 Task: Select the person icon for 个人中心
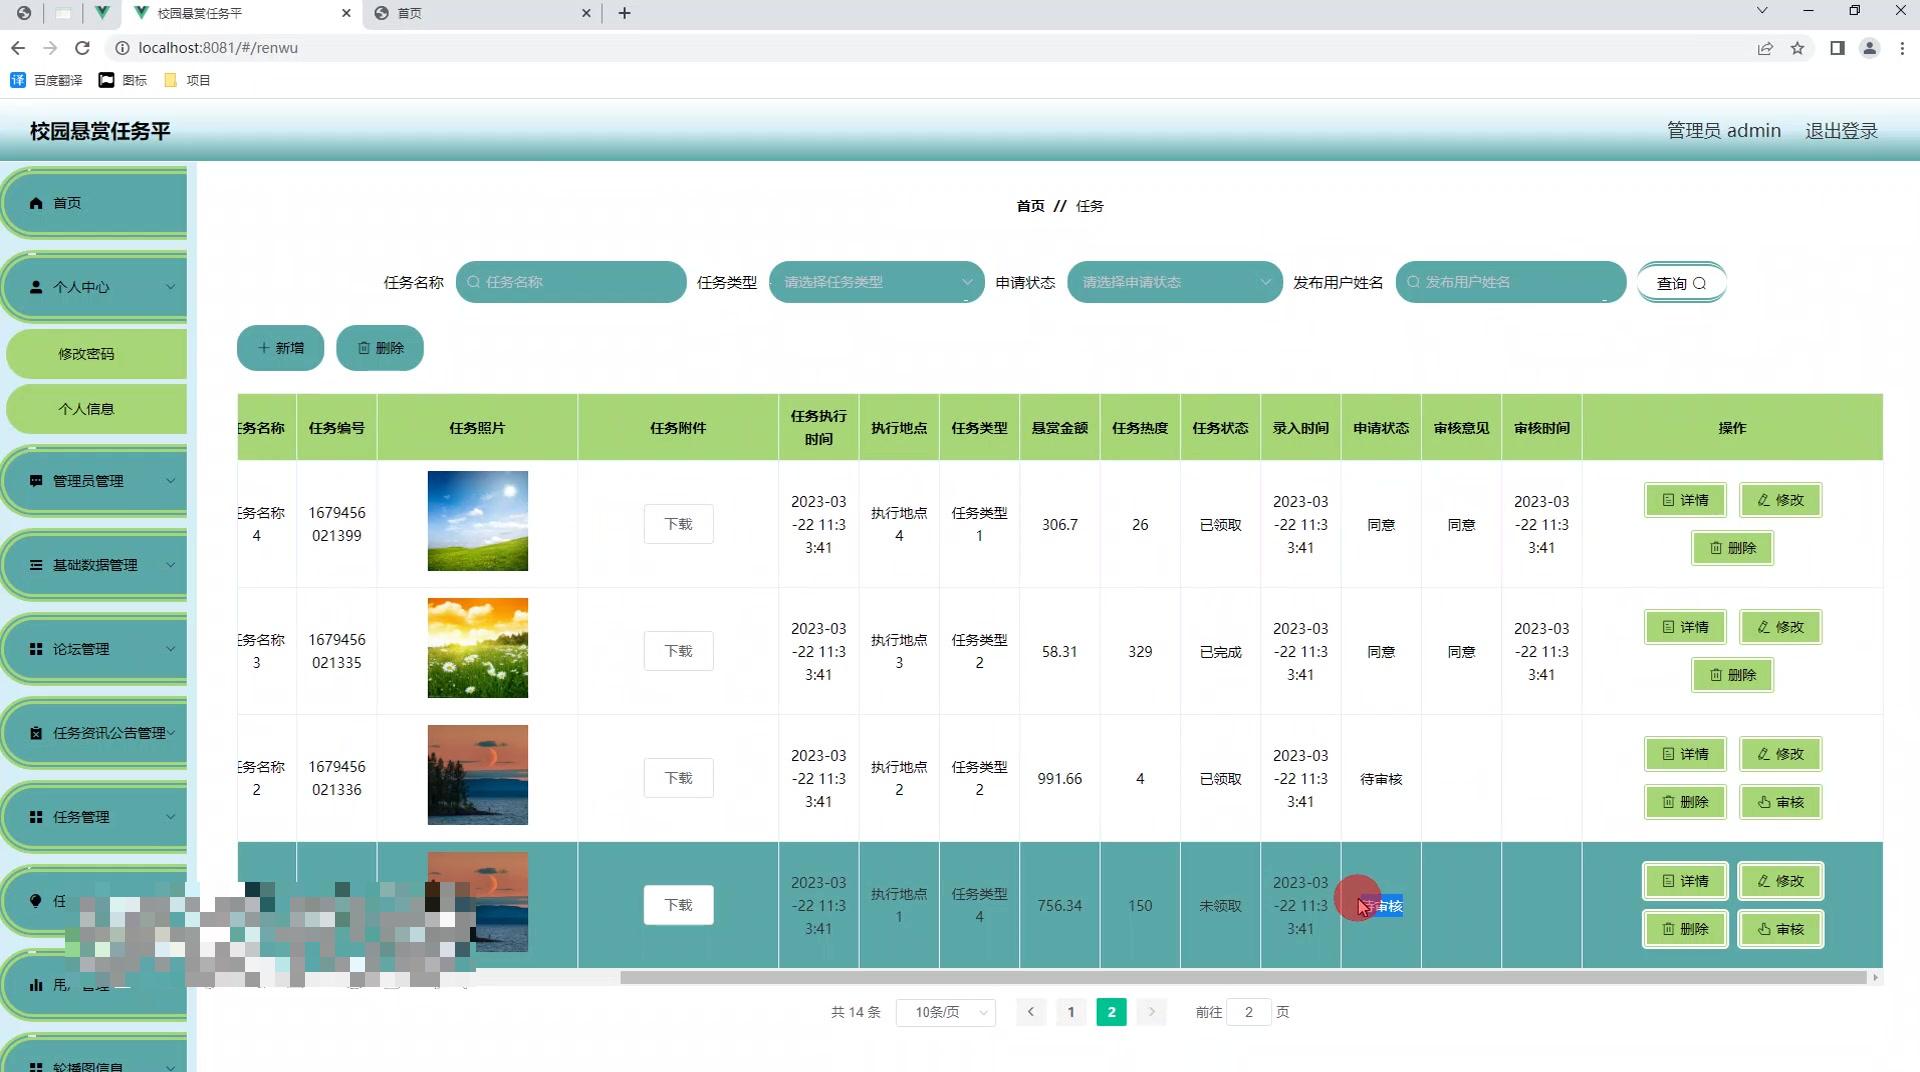[x=36, y=287]
